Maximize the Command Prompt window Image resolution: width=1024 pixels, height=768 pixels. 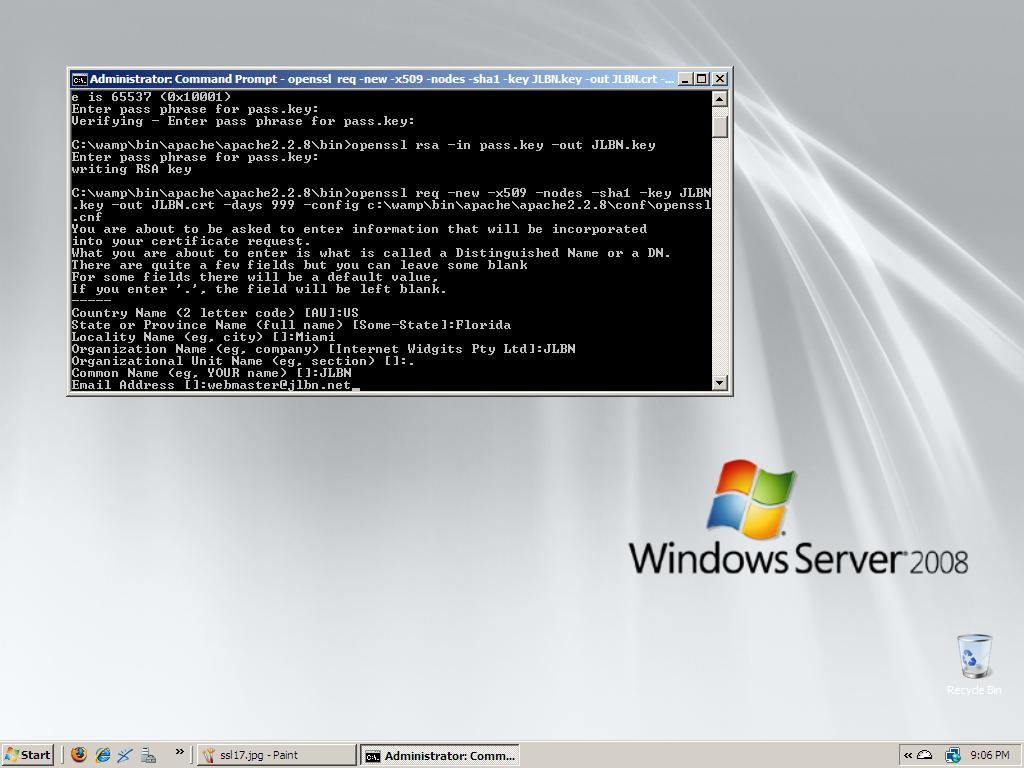point(702,79)
